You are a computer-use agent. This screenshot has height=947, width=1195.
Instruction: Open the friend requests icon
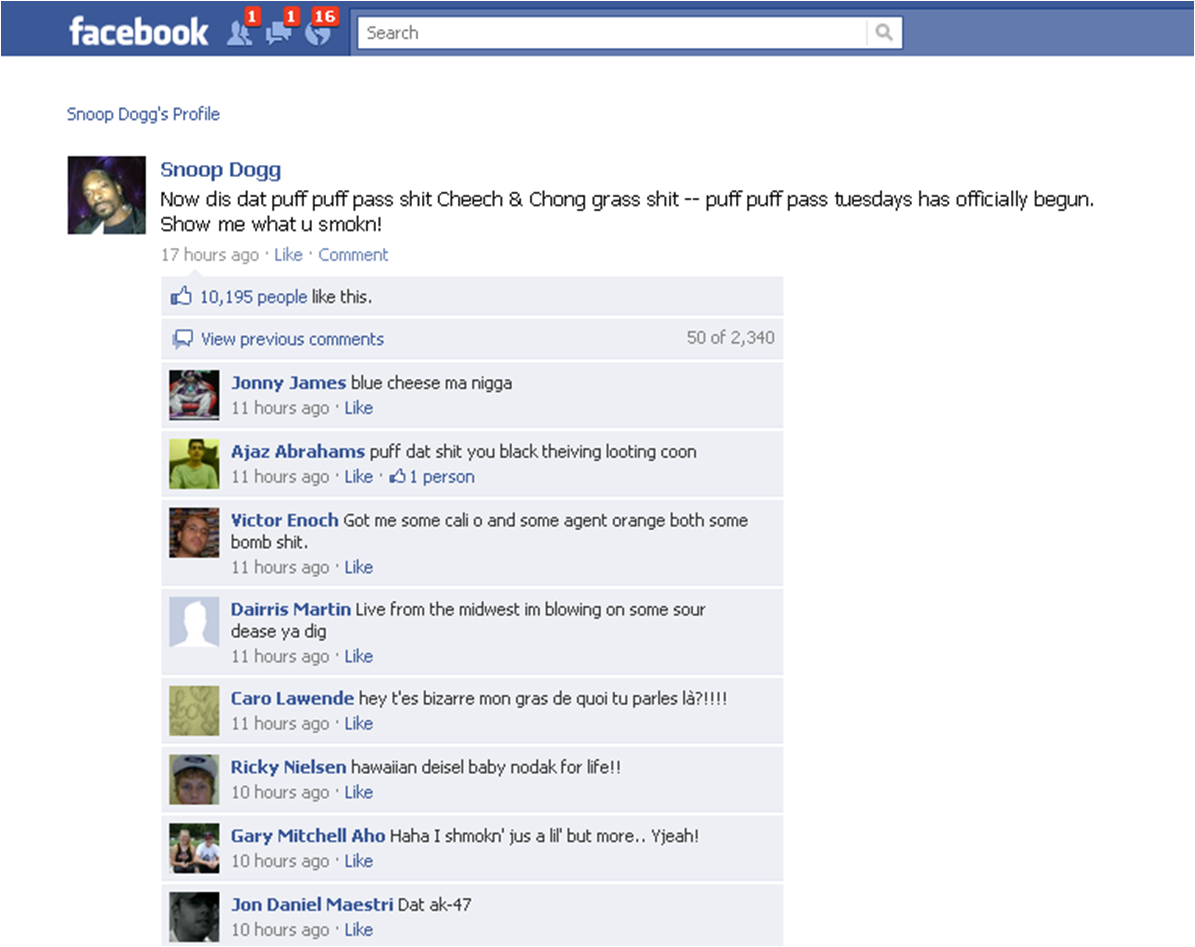coord(240,34)
